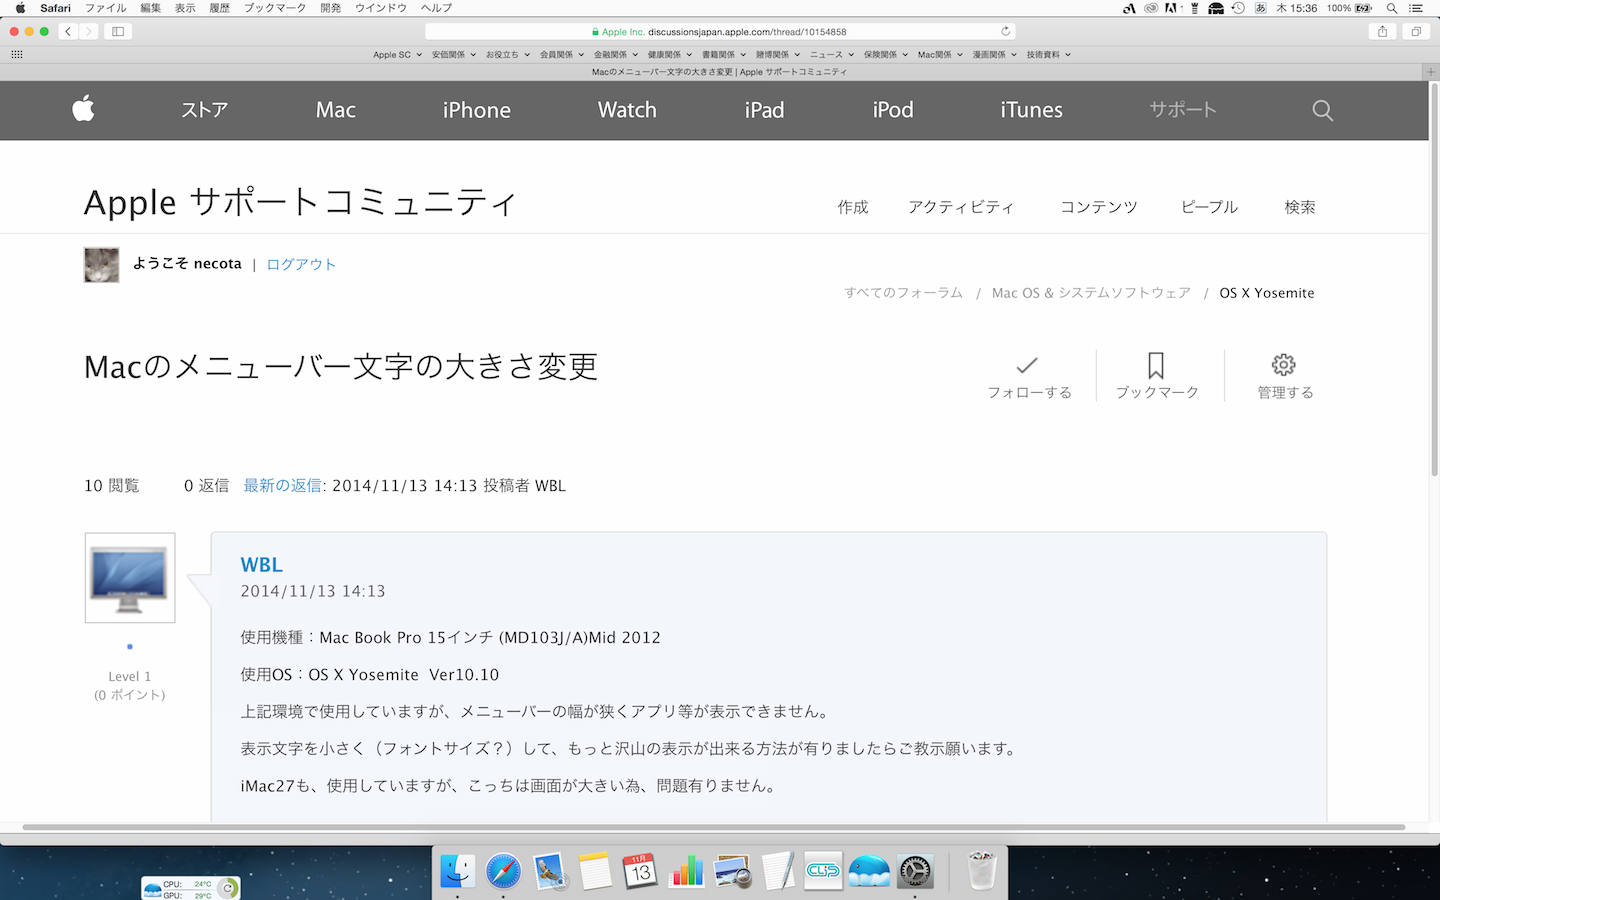Open Finder from the Dock
1600x900 pixels.
pos(458,871)
